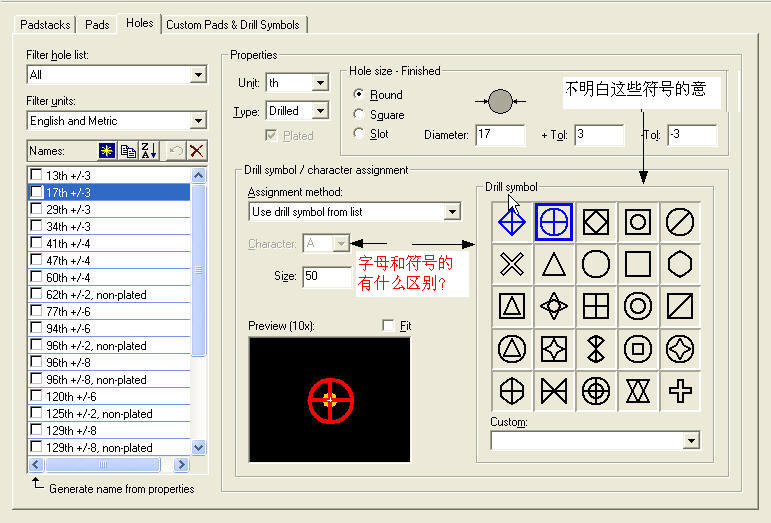
Task: Click the + Tol input field
Action: pyautogui.click(x=599, y=135)
